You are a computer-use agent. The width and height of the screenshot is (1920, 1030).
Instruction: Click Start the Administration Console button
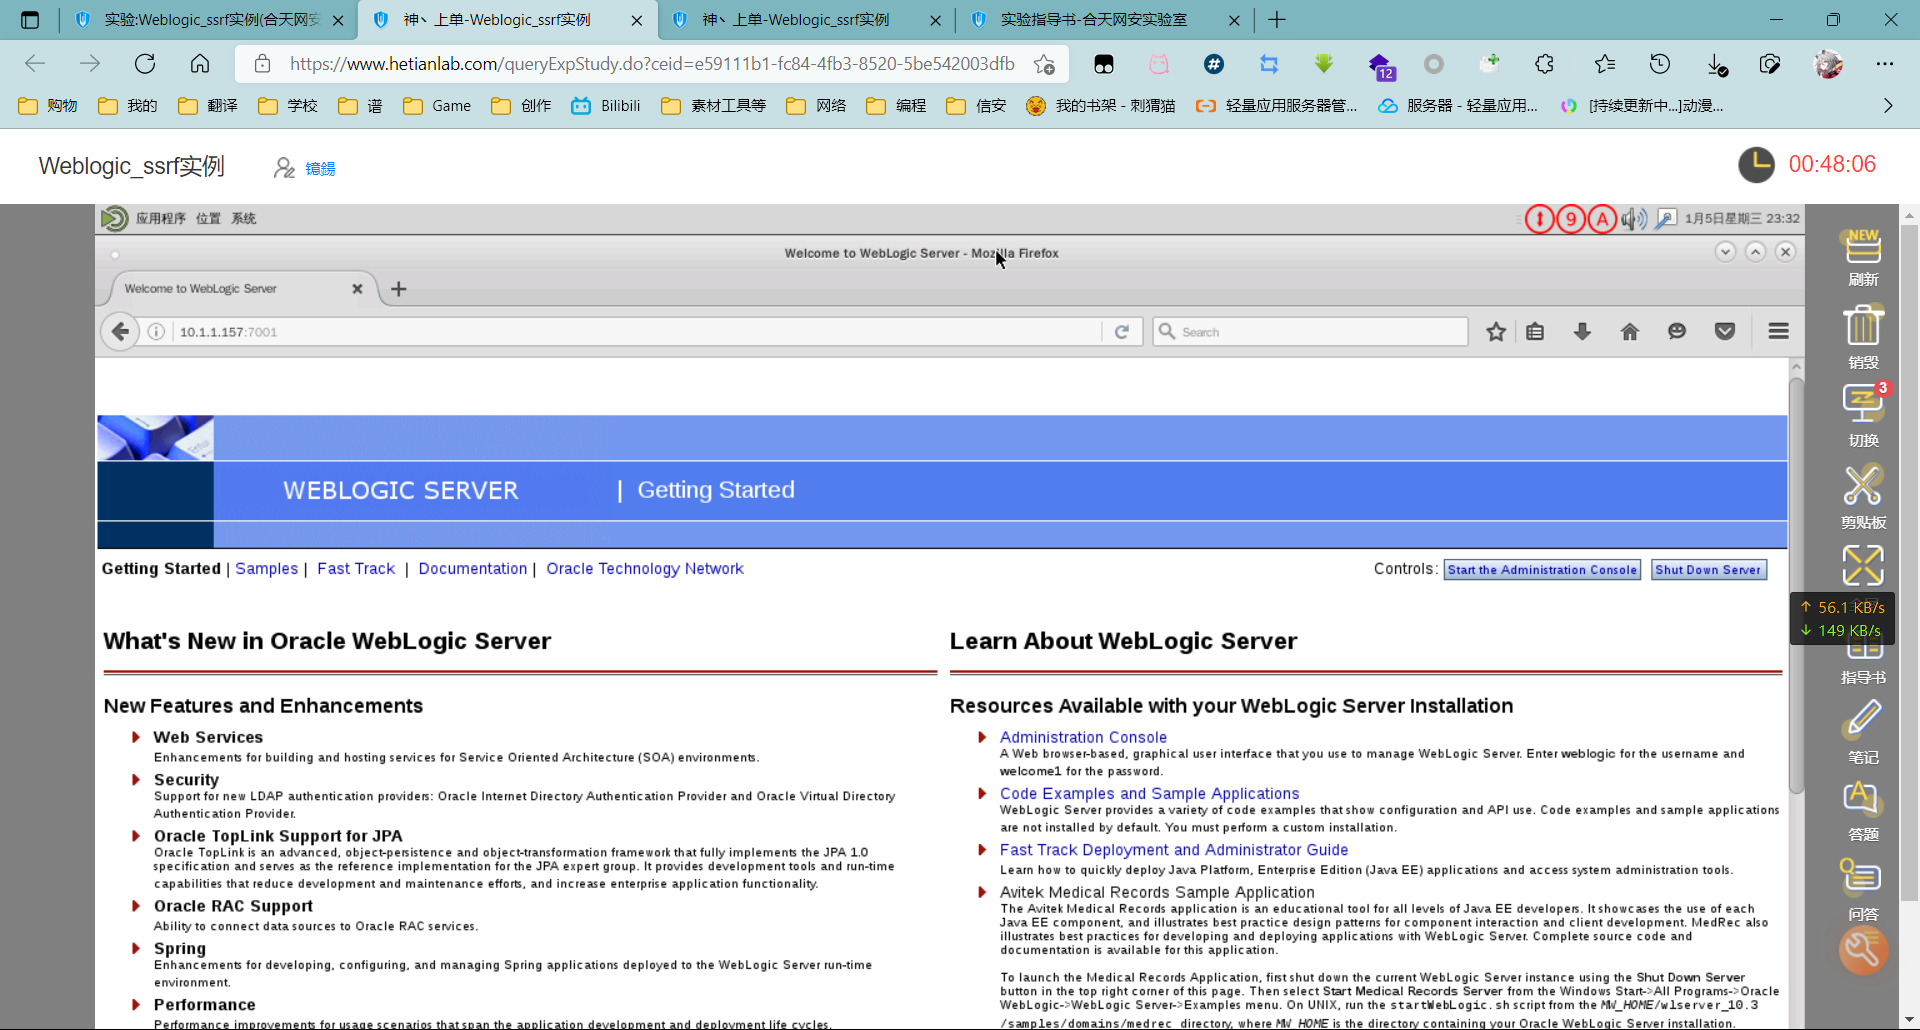(1542, 570)
